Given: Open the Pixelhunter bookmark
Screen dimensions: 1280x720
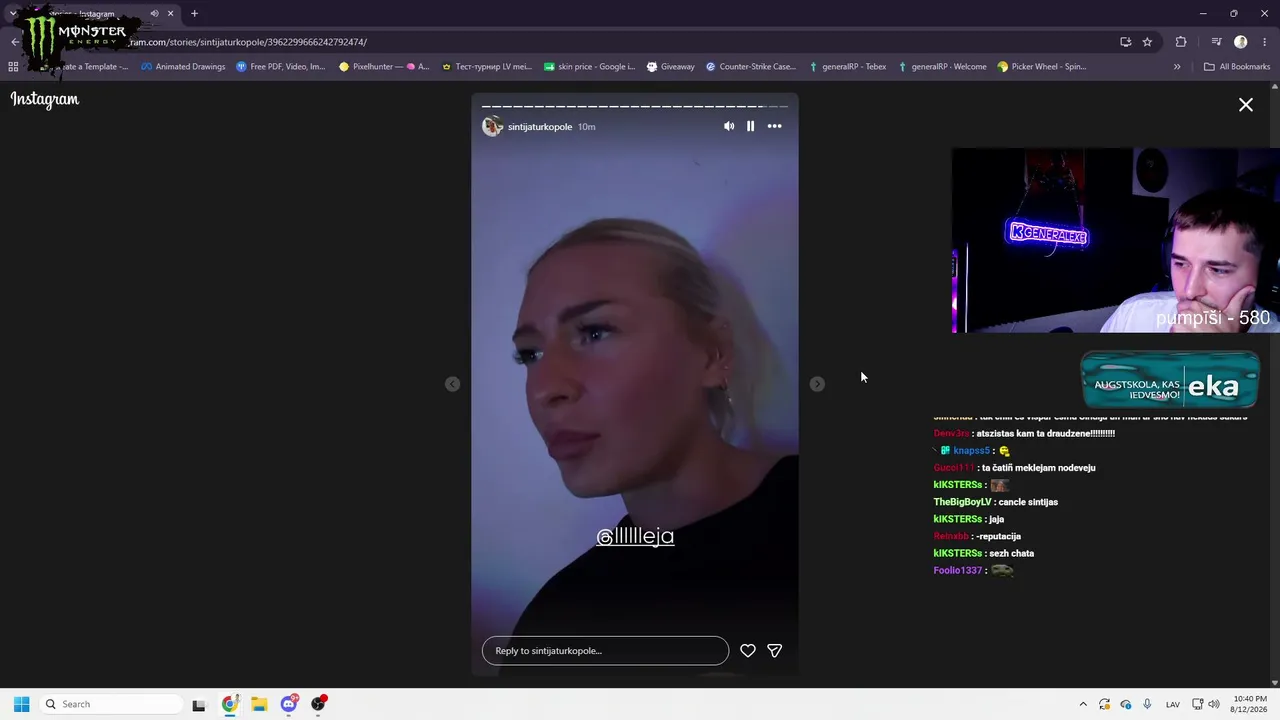Looking at the screenshot, I should 384,67.
